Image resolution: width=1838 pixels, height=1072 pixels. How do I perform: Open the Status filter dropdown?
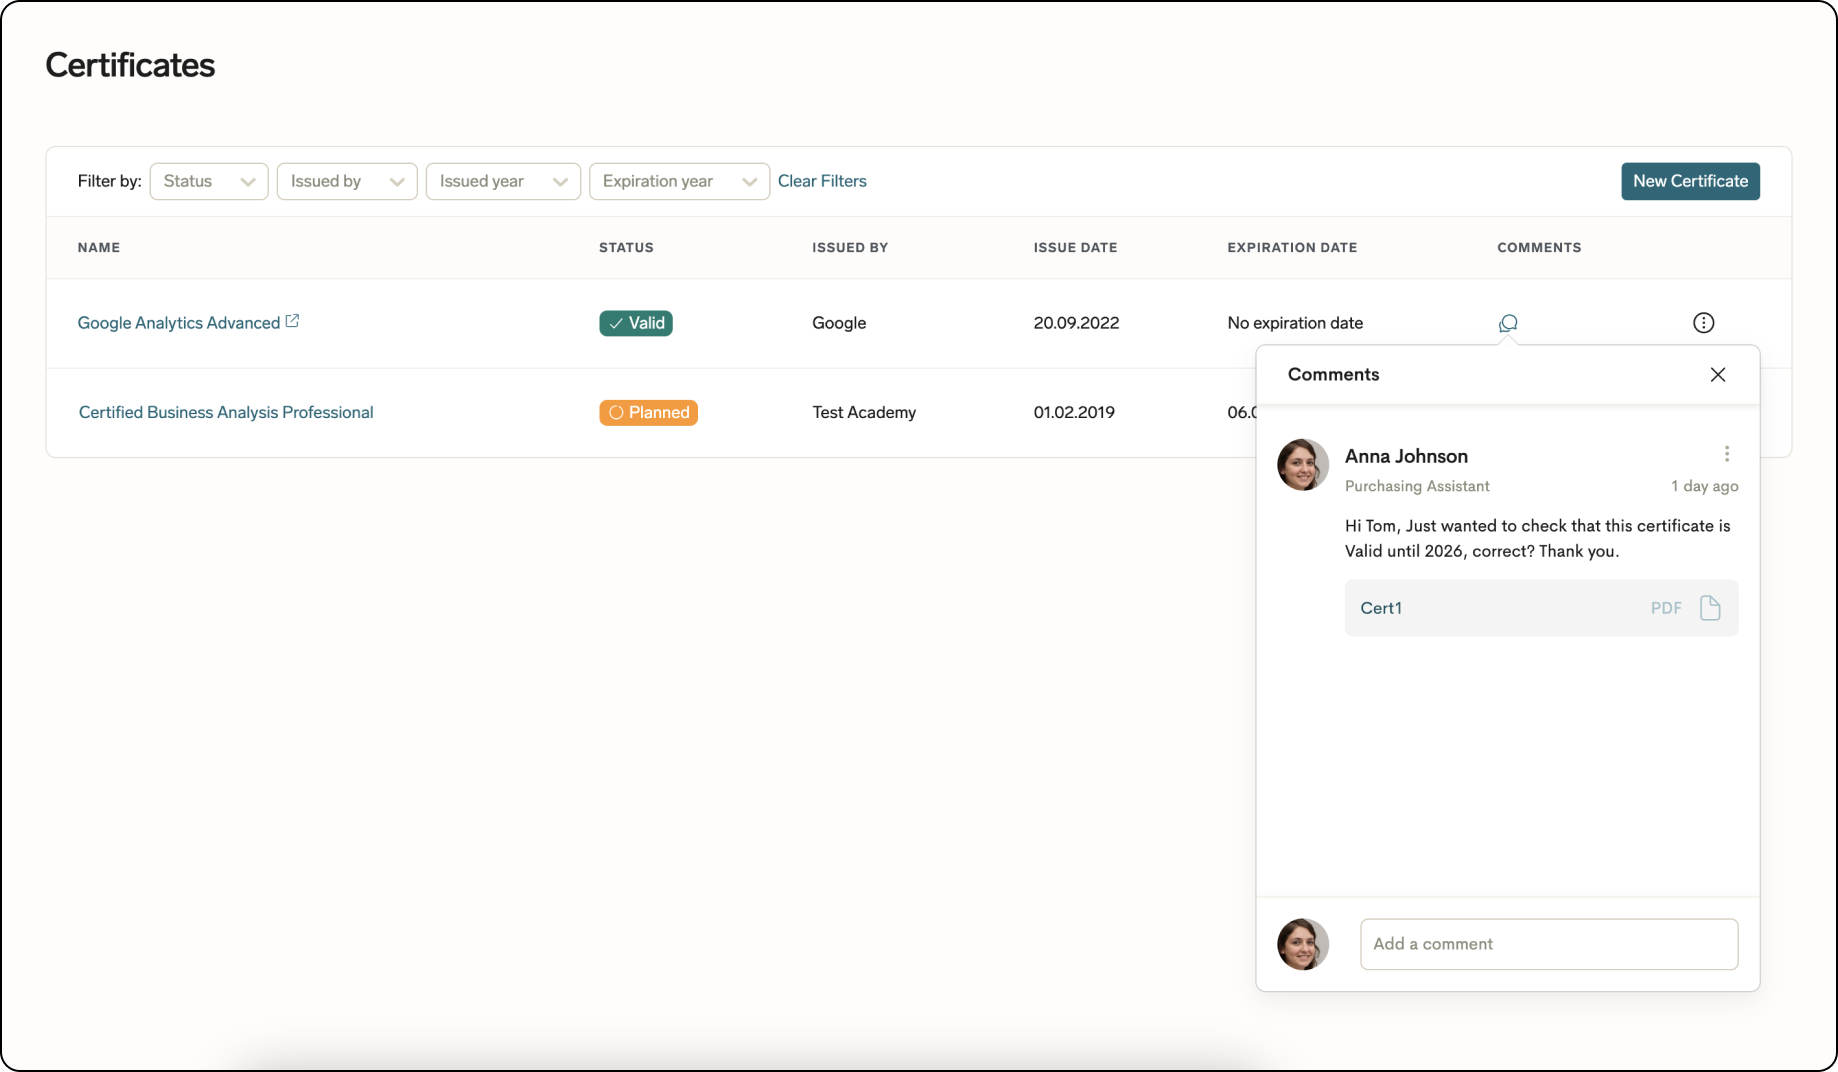point(208,181)
